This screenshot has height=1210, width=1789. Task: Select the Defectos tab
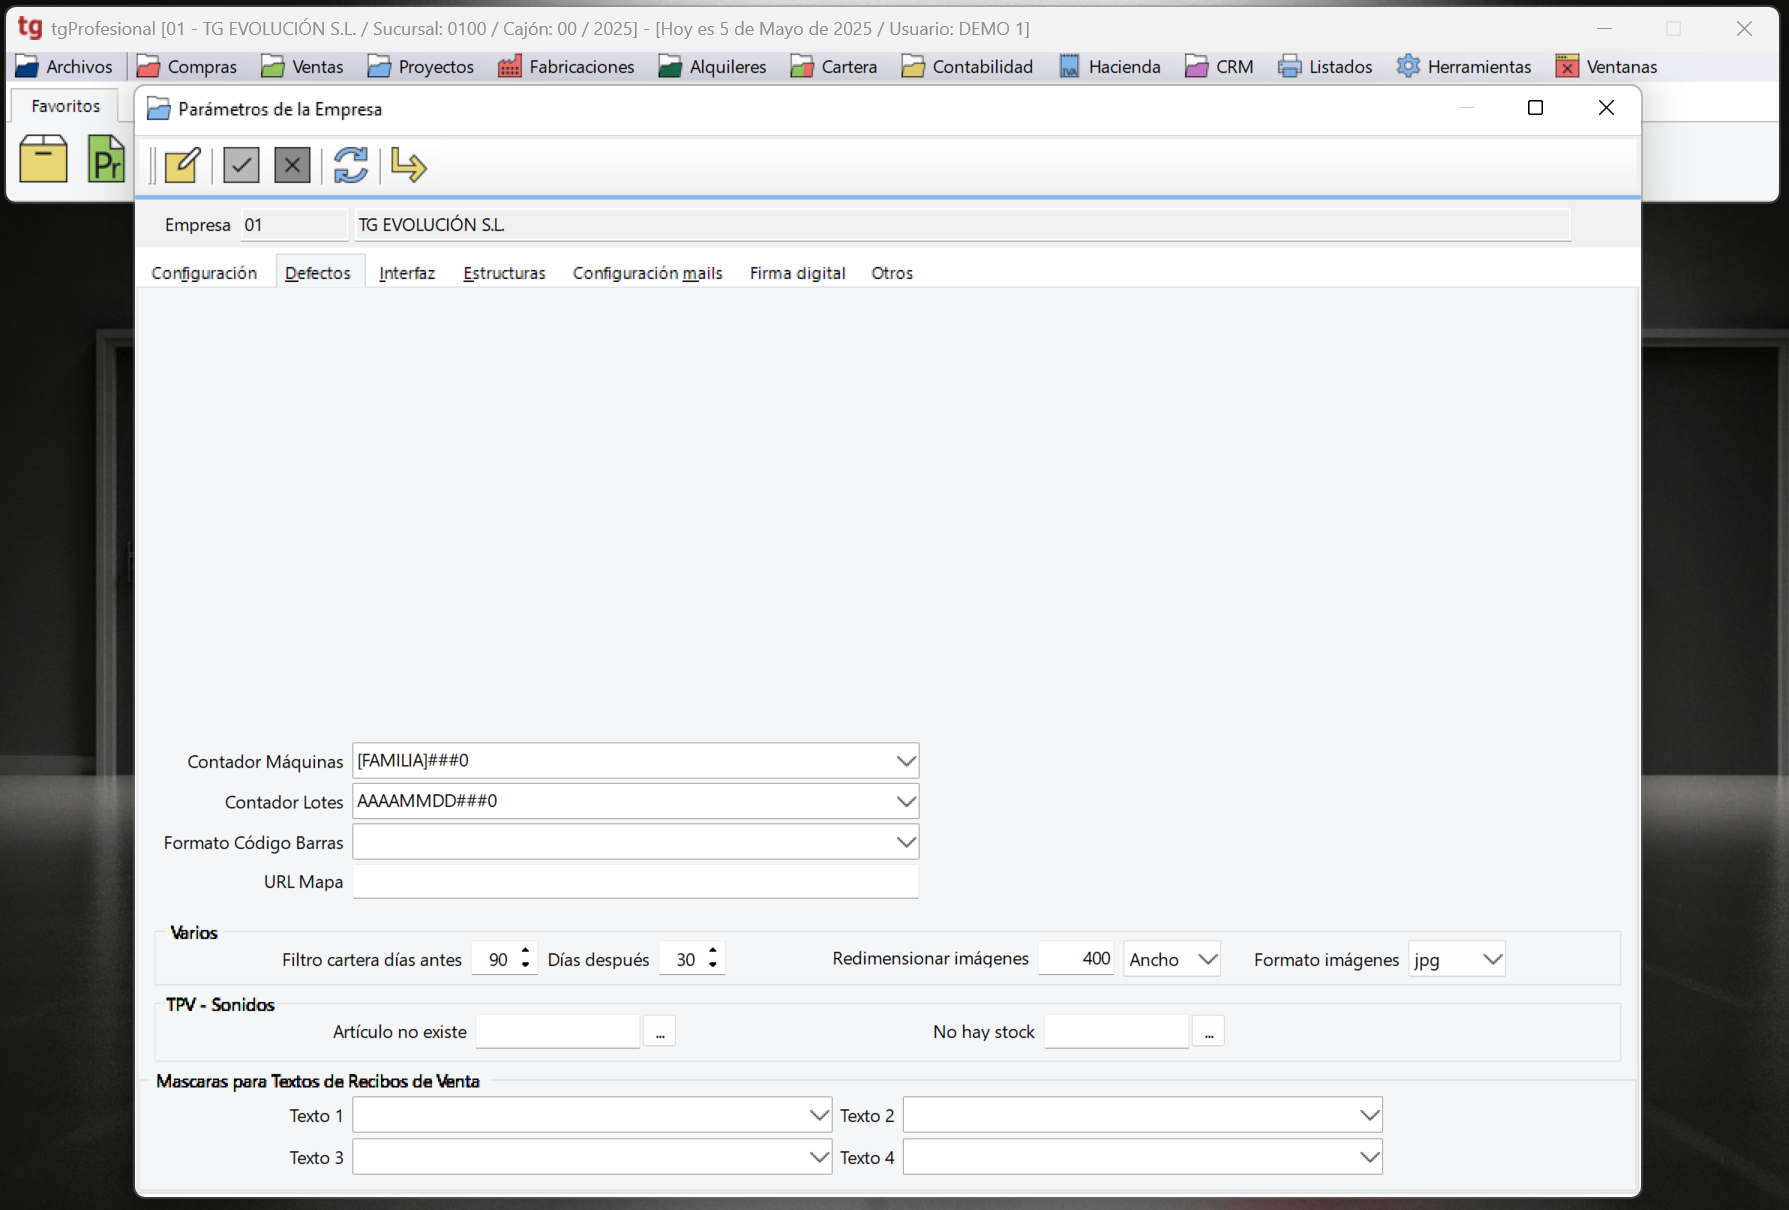click(x=318, y=273)
